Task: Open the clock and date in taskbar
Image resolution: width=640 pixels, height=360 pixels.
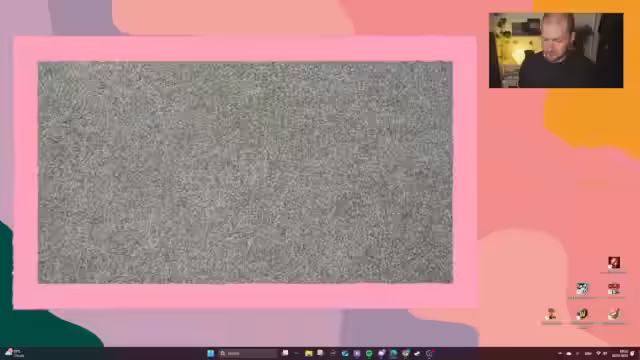Action: [620, 353]
